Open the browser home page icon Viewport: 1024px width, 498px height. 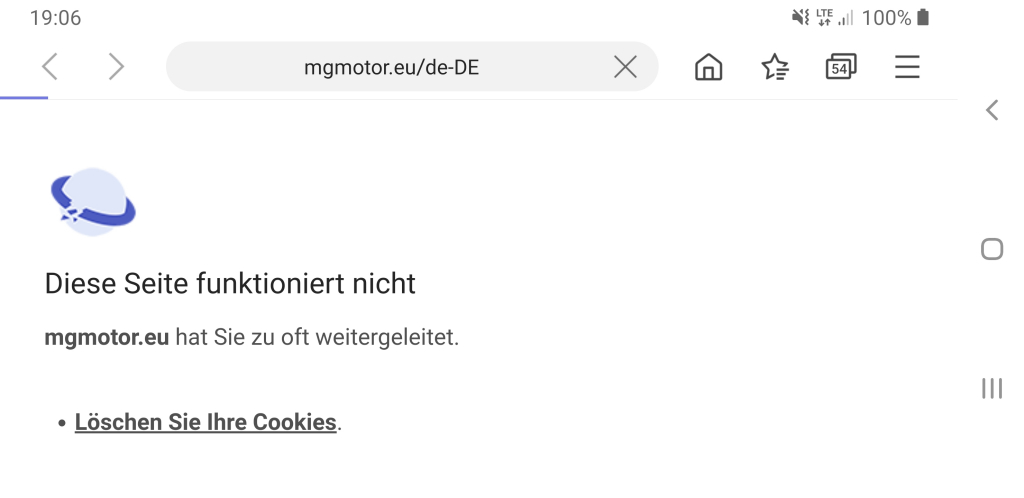pos(709,67)
